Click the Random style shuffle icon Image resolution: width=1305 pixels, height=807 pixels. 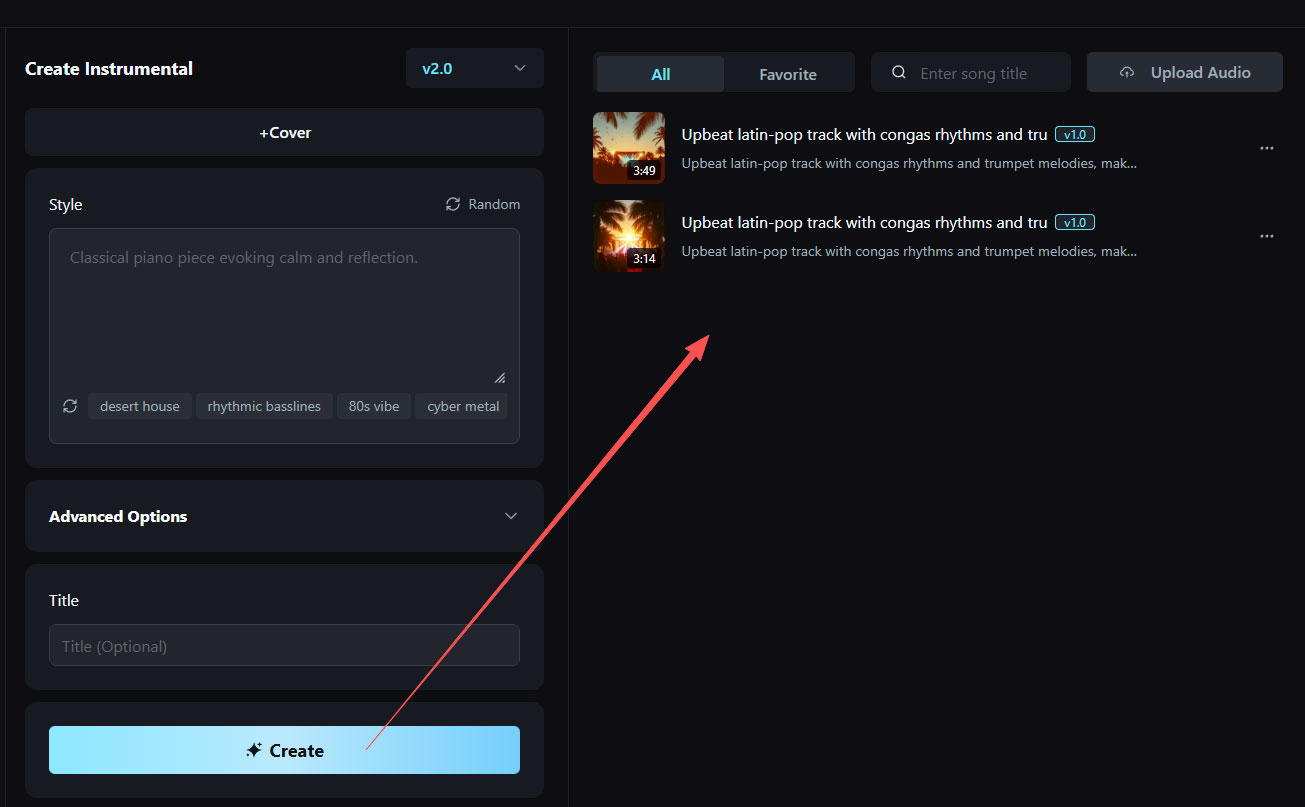(x=453, y=204)
